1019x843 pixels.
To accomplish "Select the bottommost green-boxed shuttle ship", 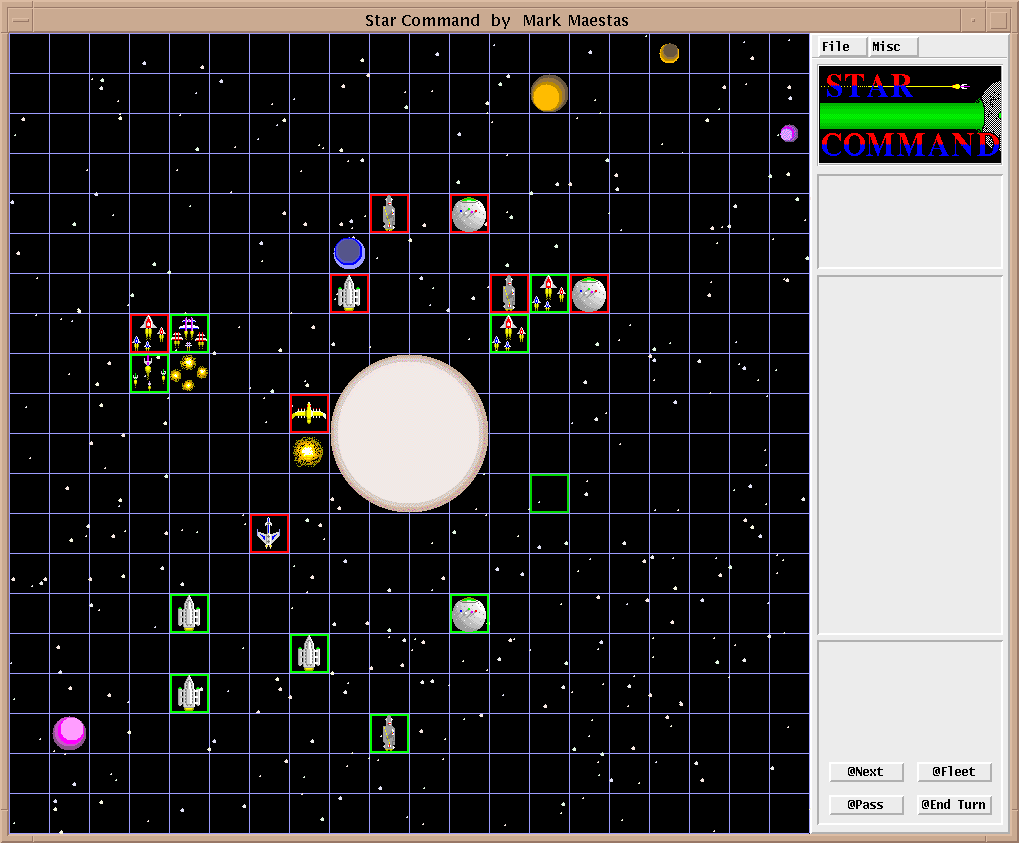I will pos(389,733).
